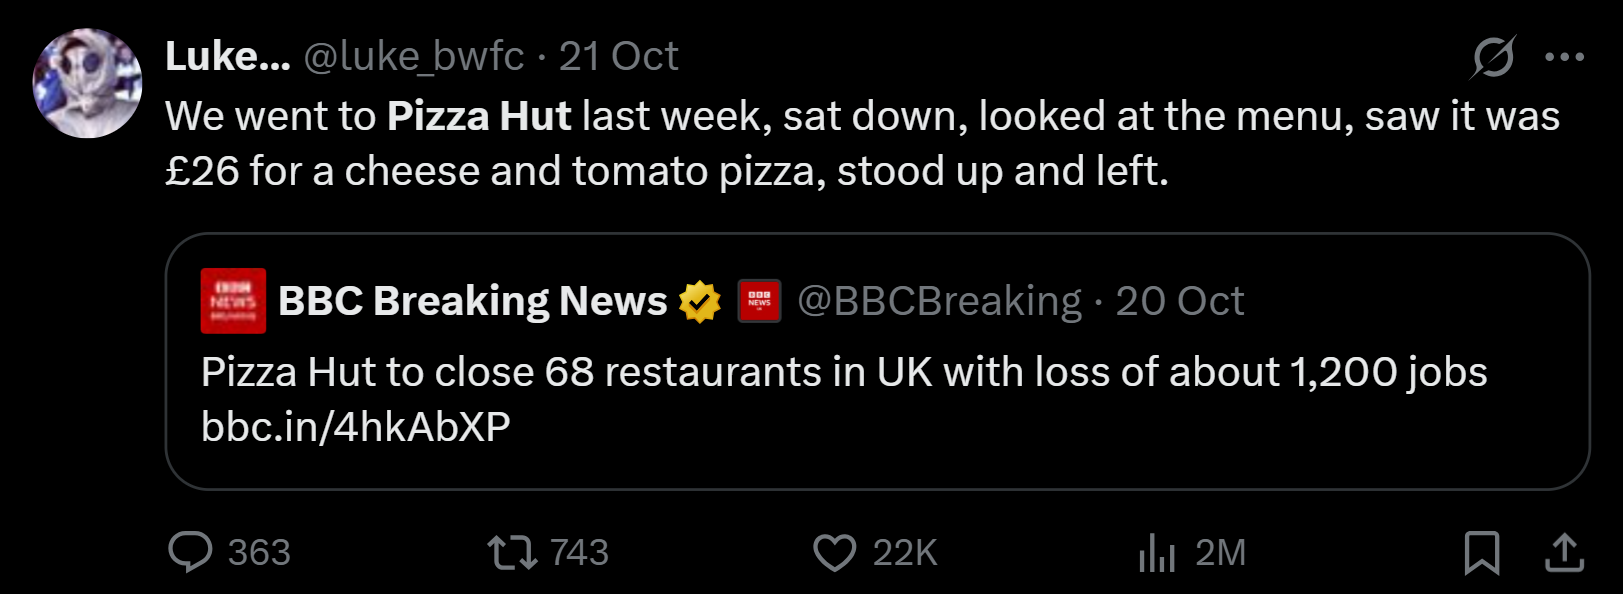This screenshot has height=594, width=1623.
Task: Click the Grok slashed-circle icon
Action: [x=1493, y=57]
